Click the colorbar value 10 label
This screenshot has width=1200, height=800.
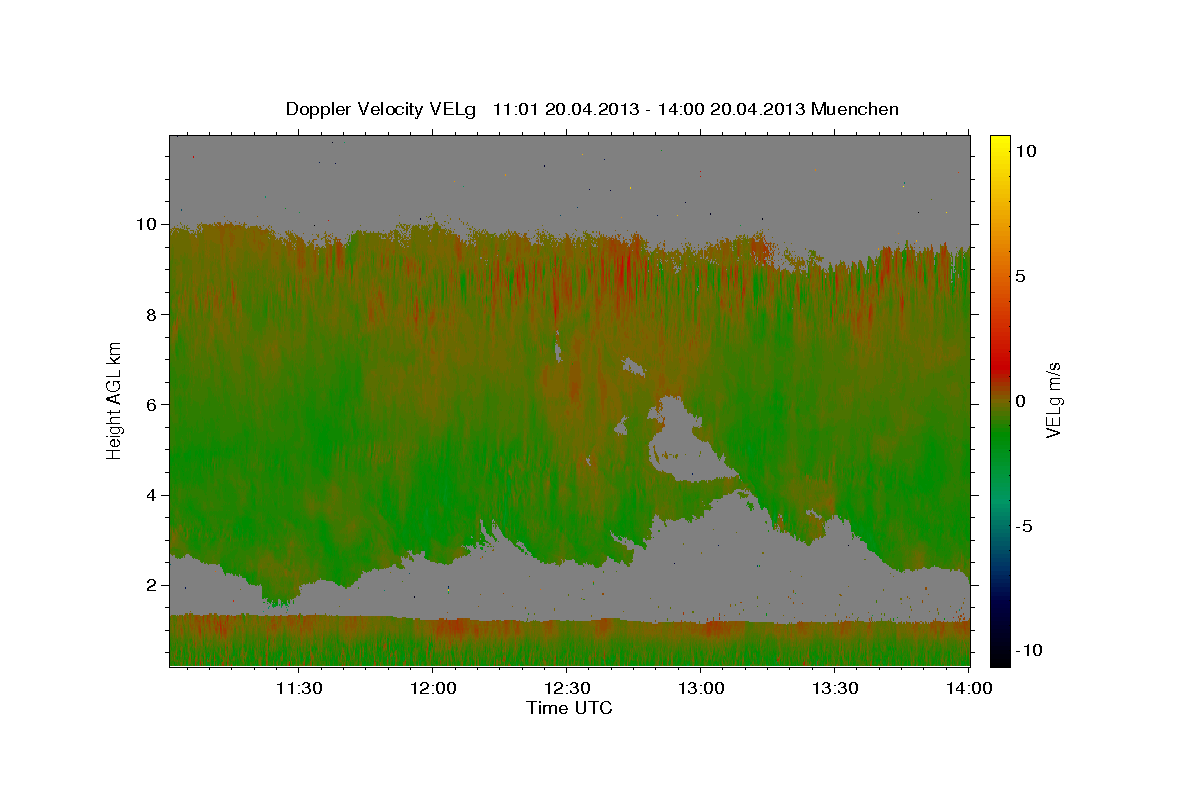click(1026, 151)
